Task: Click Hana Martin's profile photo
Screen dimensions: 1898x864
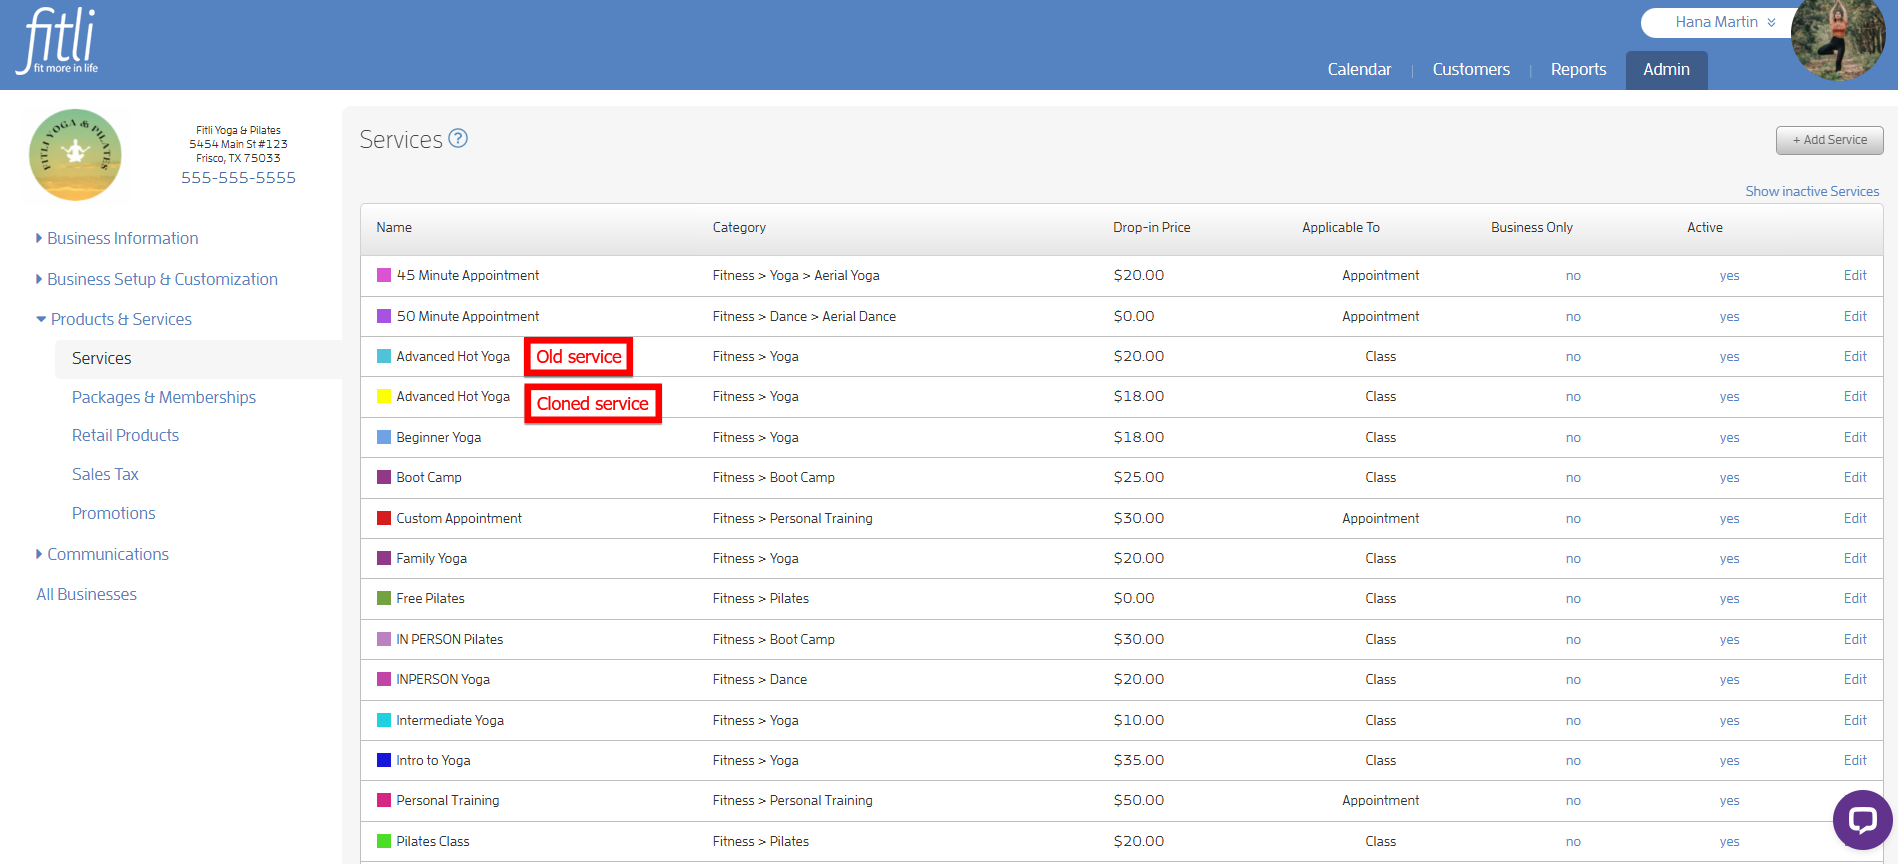Action: click(x=1838, y=40)
